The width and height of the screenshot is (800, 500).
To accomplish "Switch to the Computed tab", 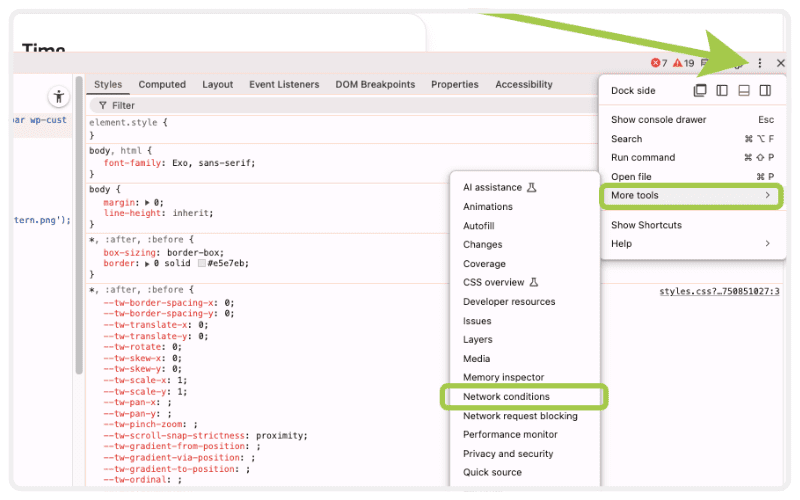I will (162, 84).
